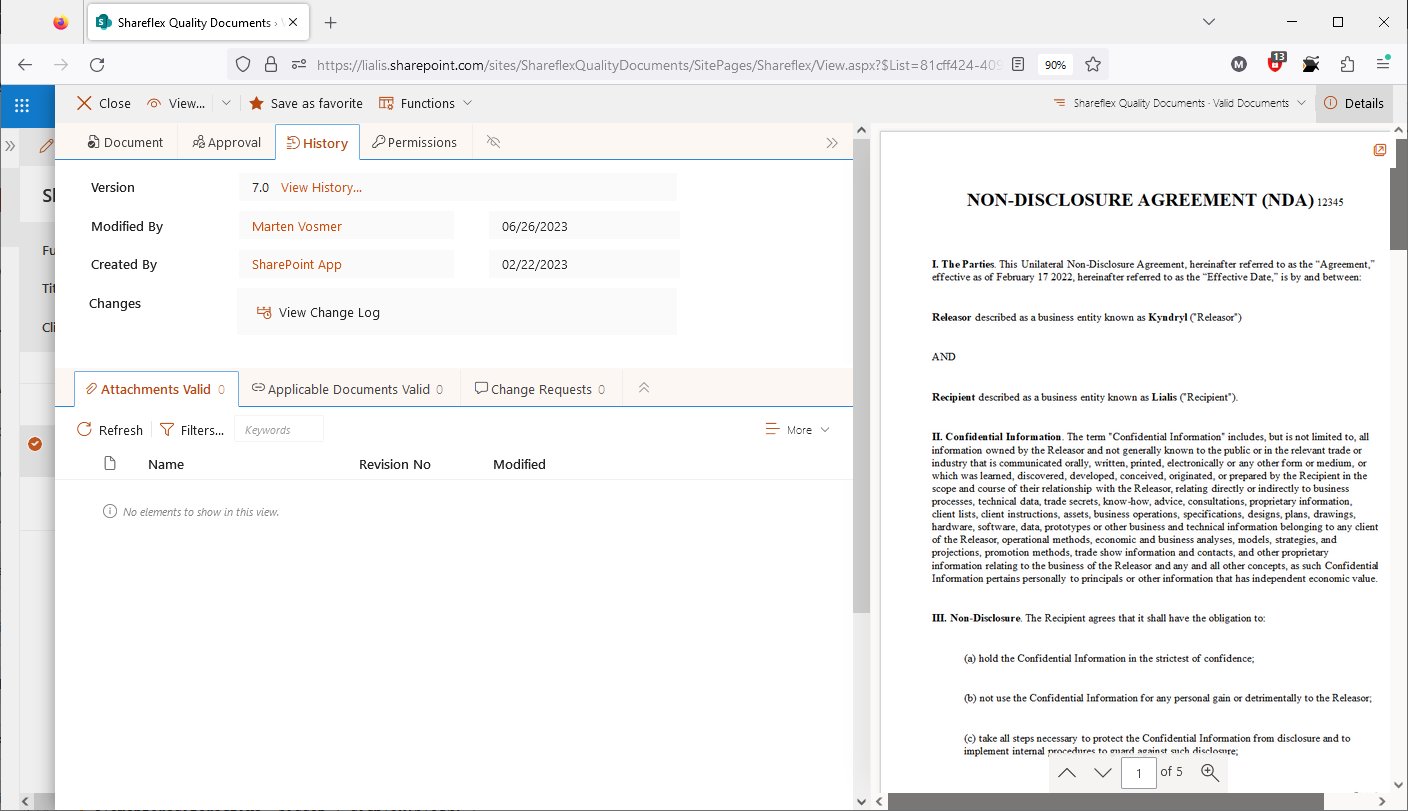This screenshot has width=1408, height=811.
Task: Open a new browser tab
Action: click(331, 22)
